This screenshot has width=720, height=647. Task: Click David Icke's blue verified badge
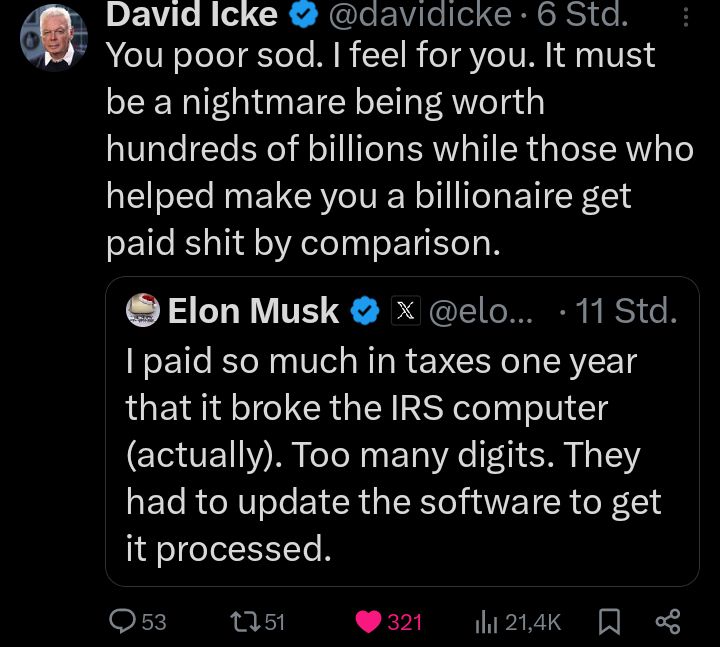(x=305, y=15)
